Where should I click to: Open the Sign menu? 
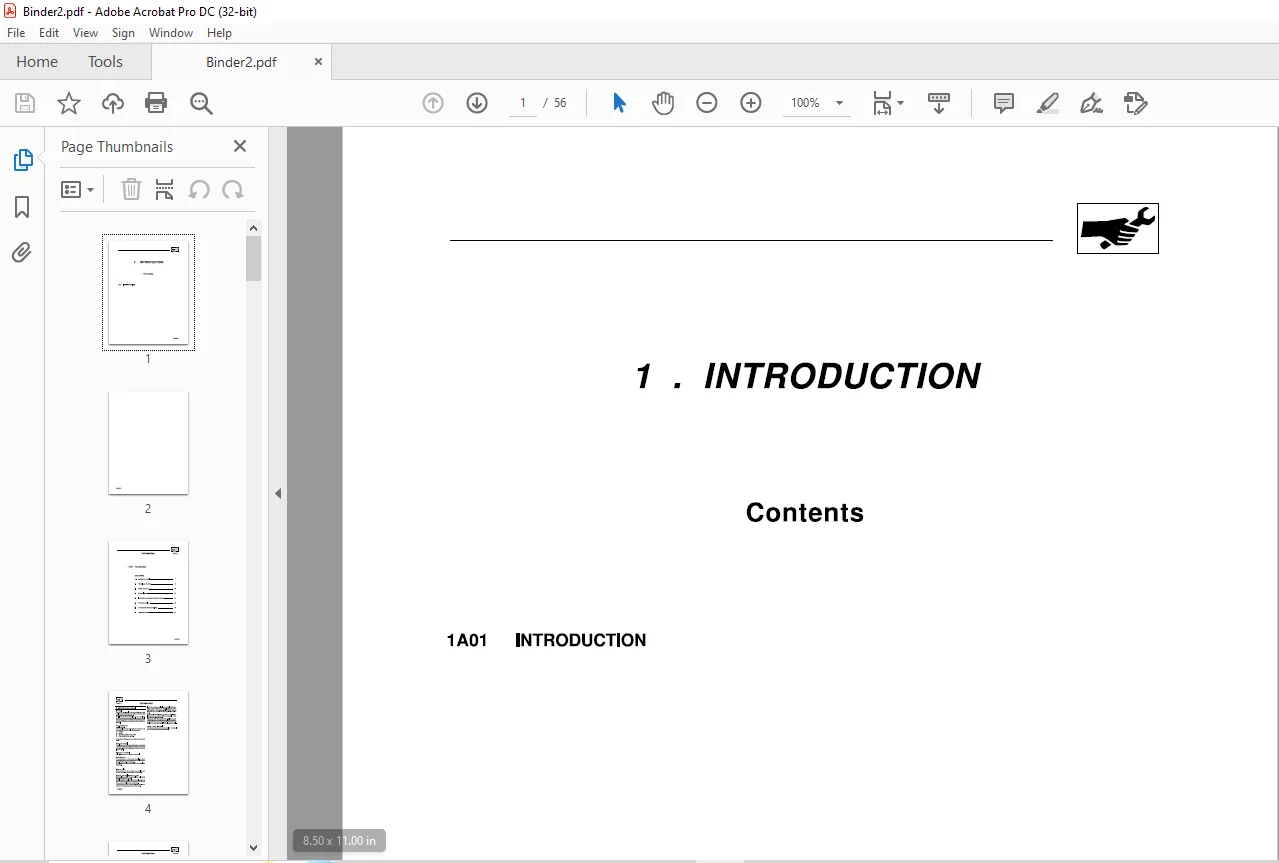click(x=123, y=33)
